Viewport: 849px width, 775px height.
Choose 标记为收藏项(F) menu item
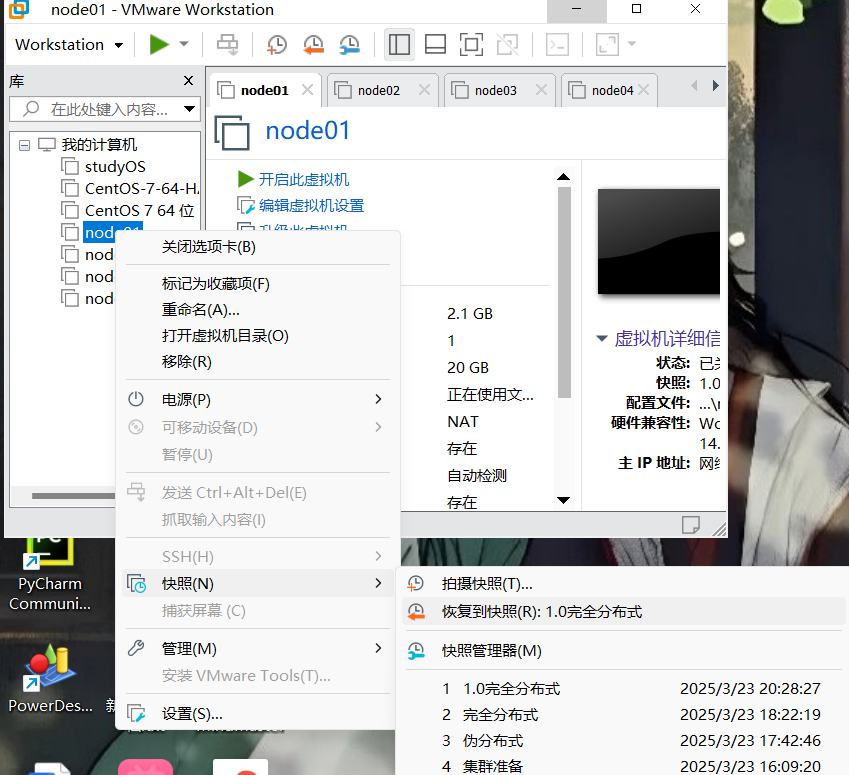(258, 284)
